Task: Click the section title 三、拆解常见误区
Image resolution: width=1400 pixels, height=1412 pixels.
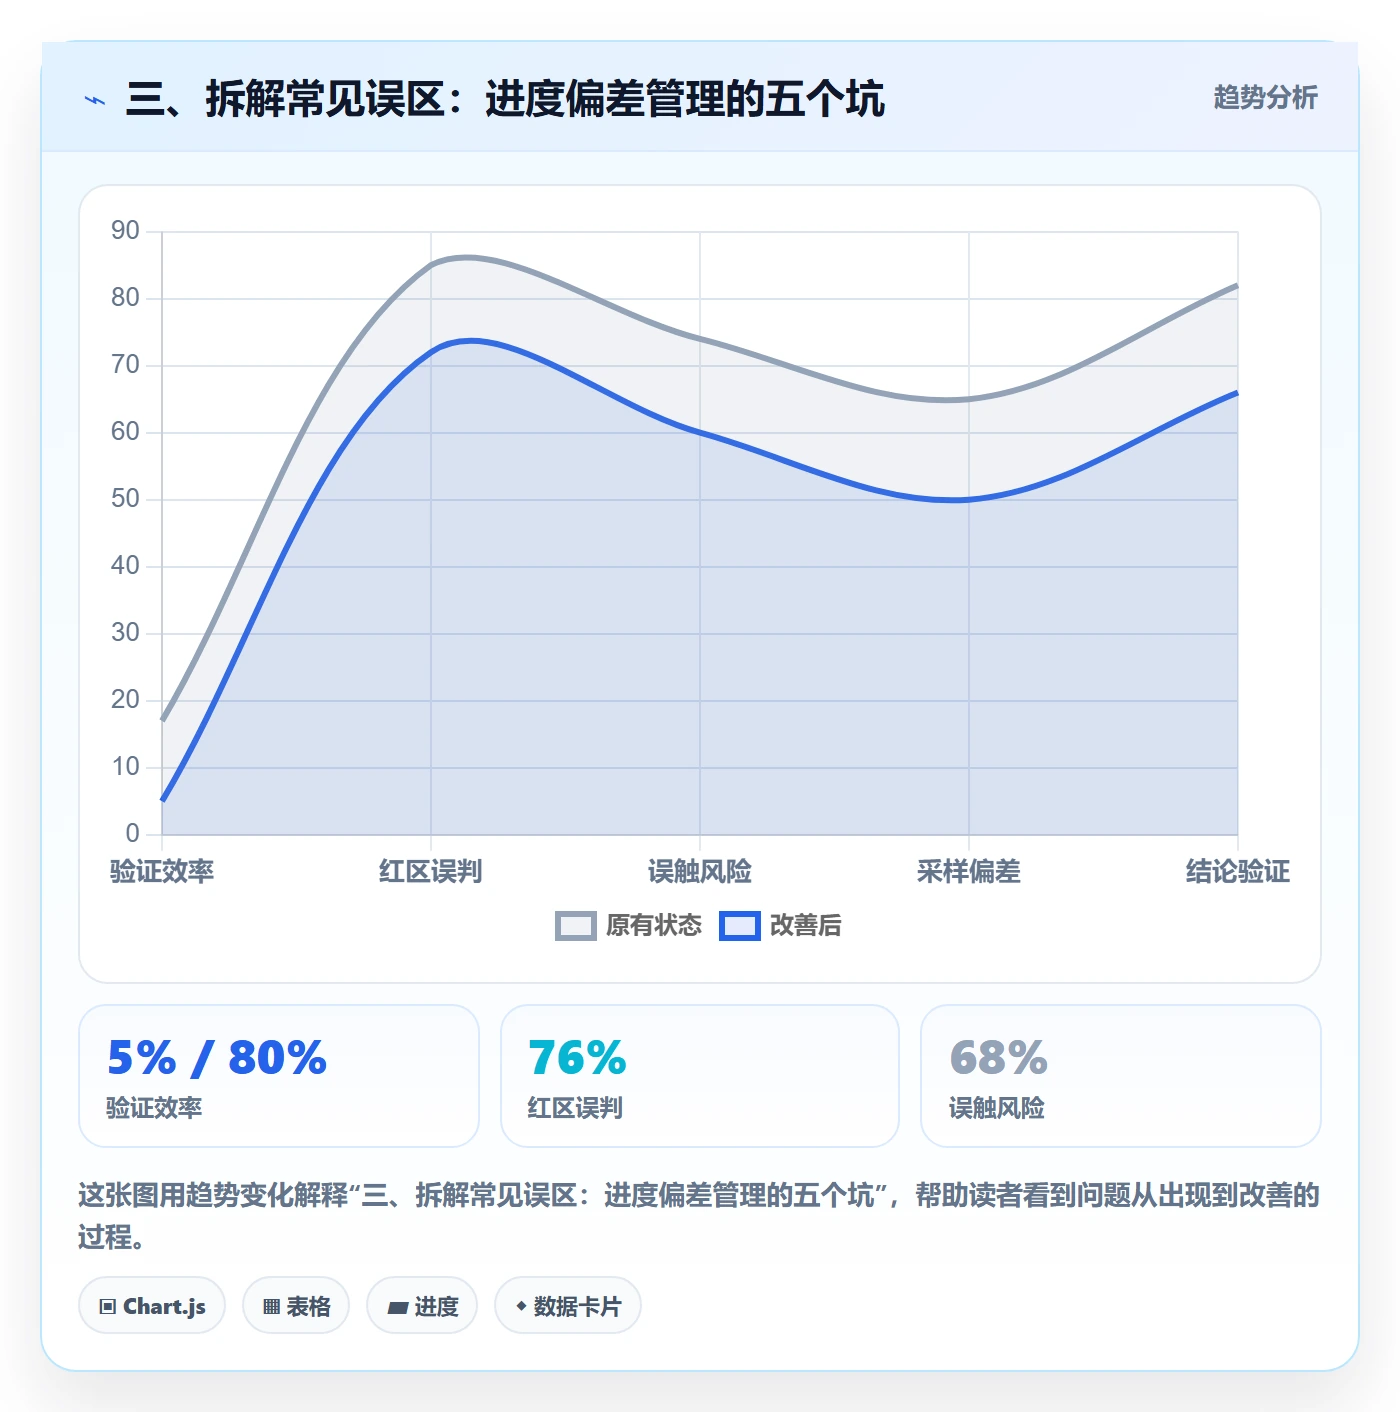Action: pos(505,100)
